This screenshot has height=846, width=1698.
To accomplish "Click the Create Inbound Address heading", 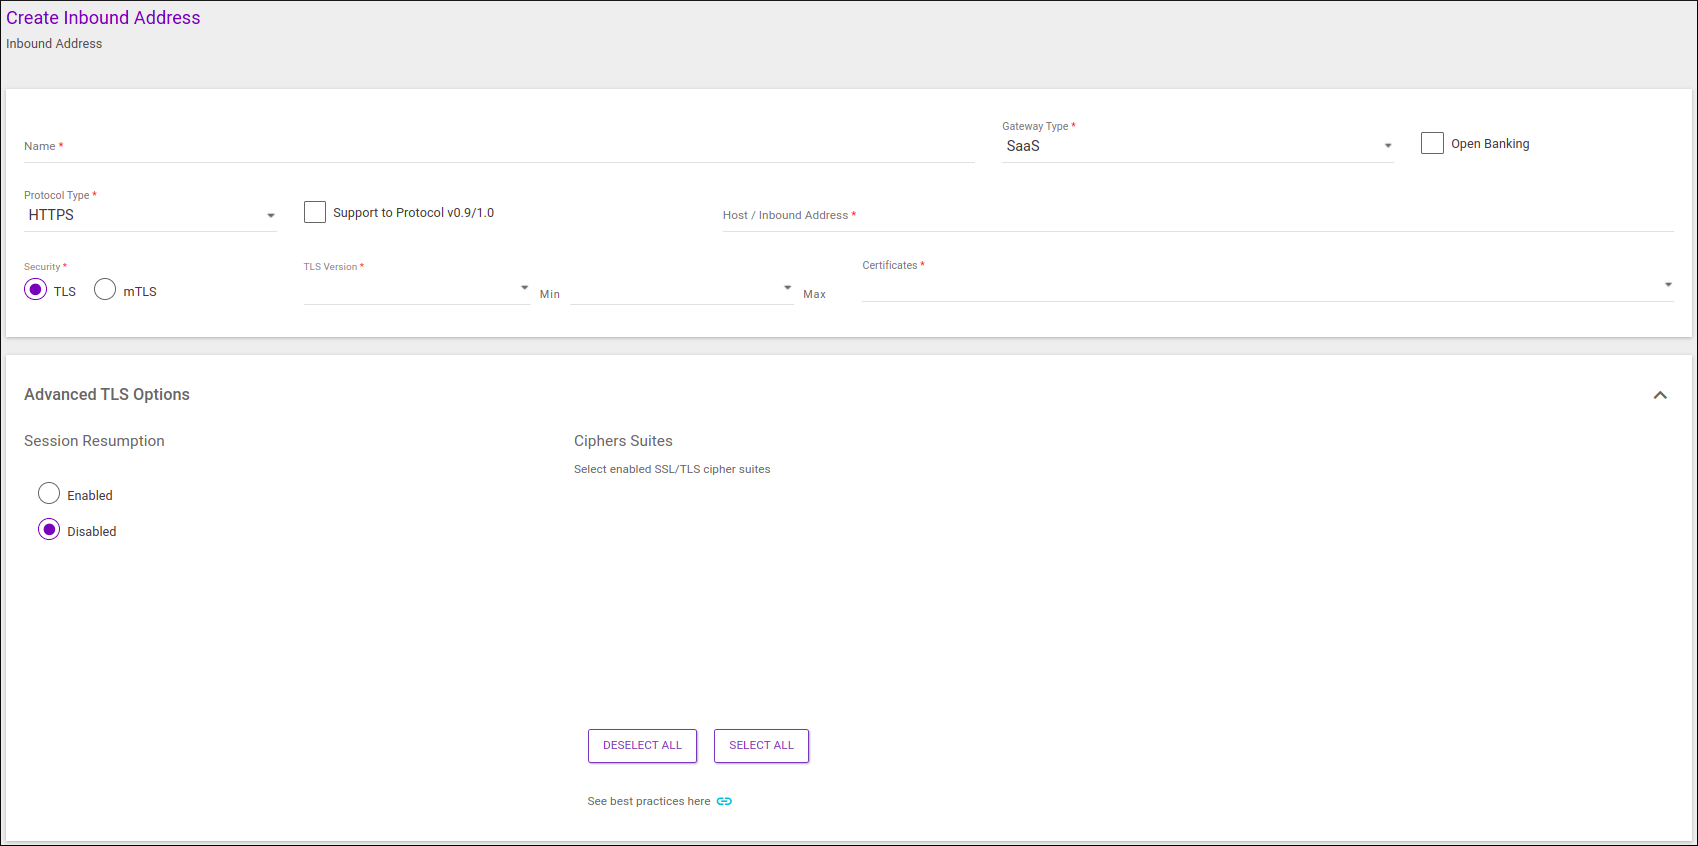I will click(x=103, y=18).
